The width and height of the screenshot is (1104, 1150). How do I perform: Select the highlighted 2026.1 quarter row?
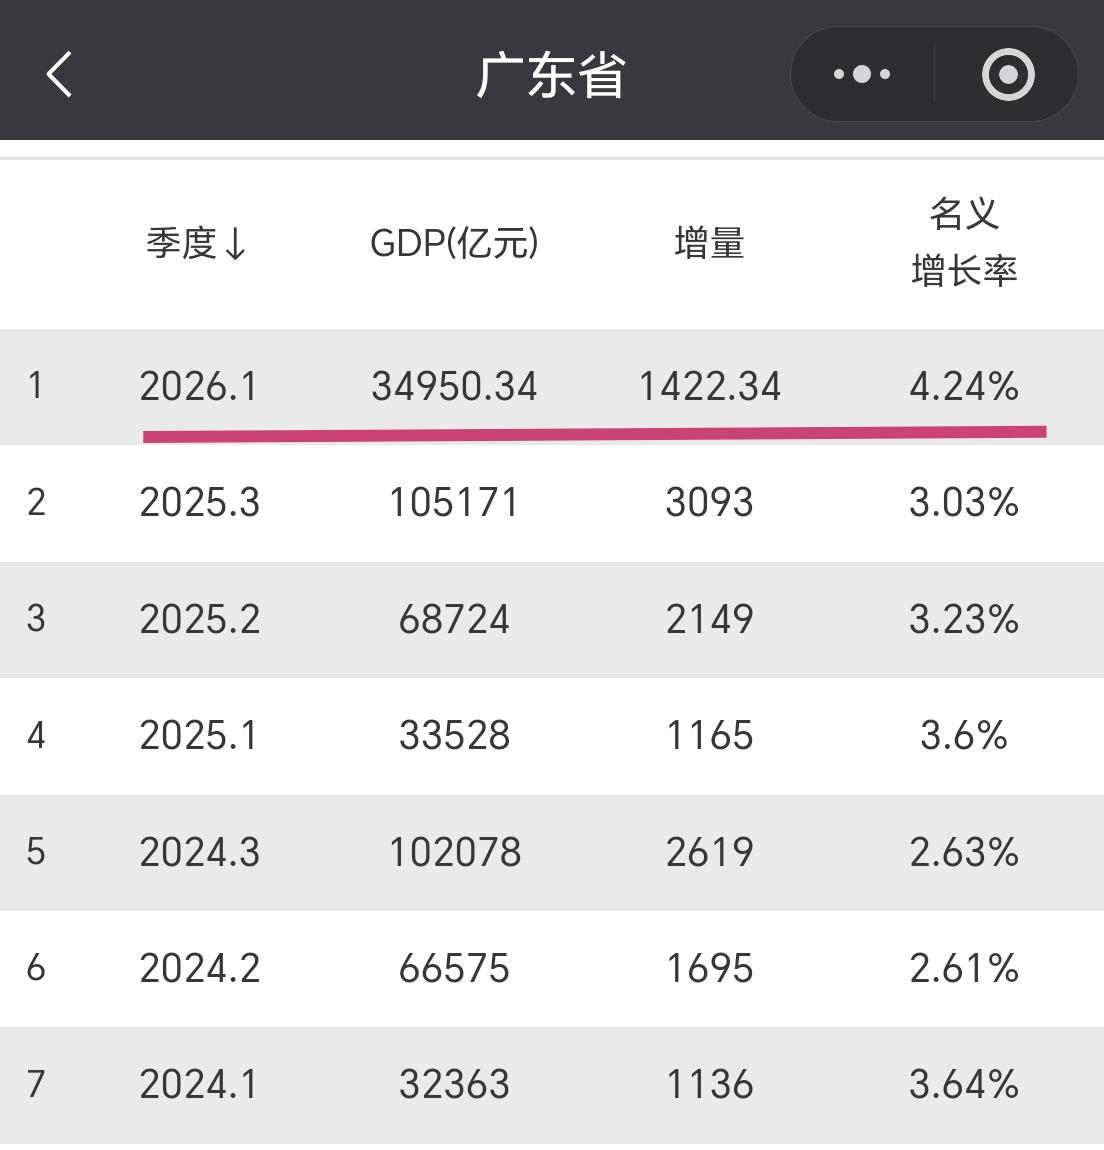pos(550,386)
